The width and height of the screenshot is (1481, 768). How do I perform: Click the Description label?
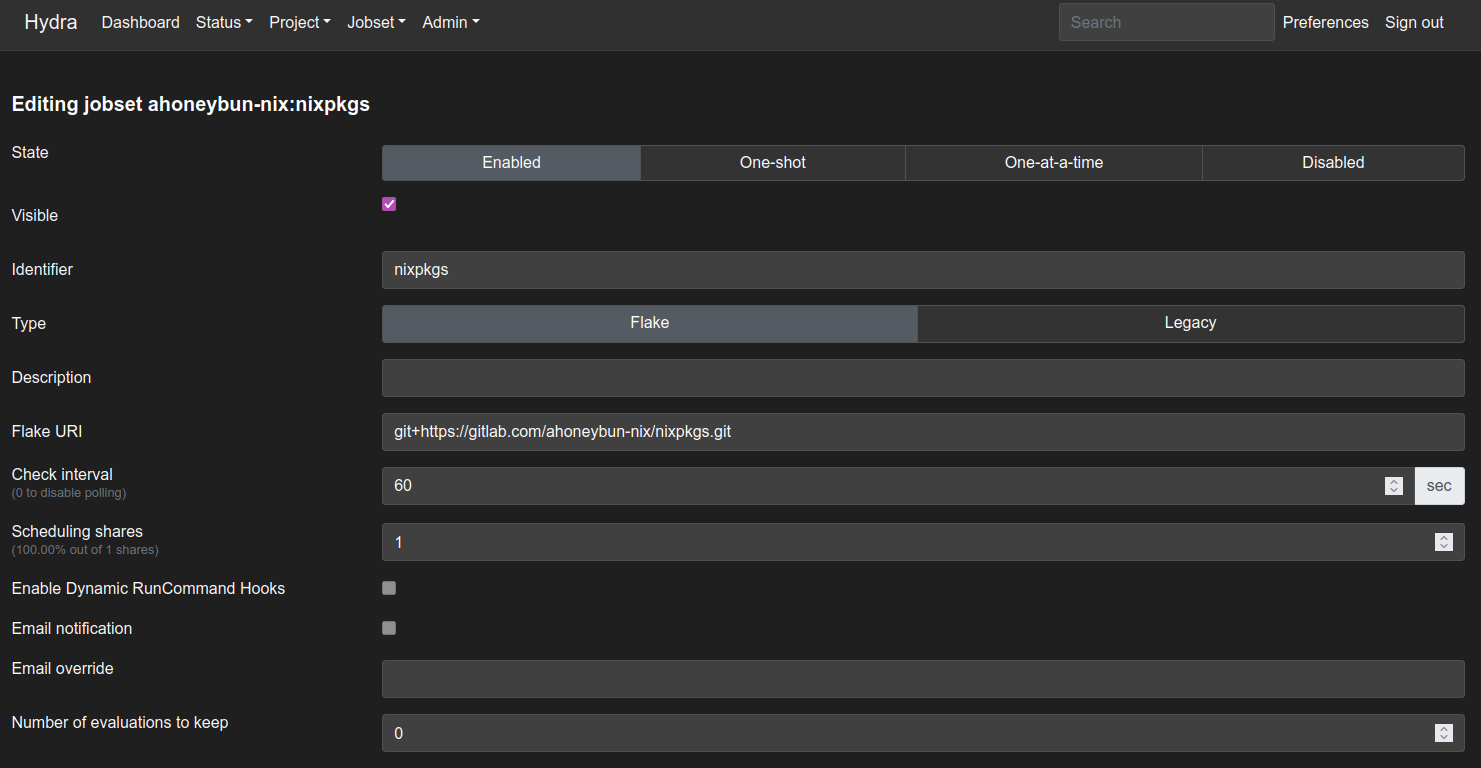(51, 377)
